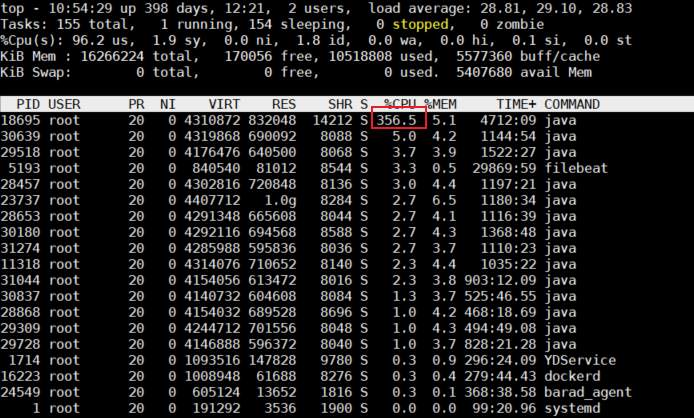The height and width of the screenshot is (418, 694).
Task: Click PID 11318 in the process list
Action: tap(20, 264)
